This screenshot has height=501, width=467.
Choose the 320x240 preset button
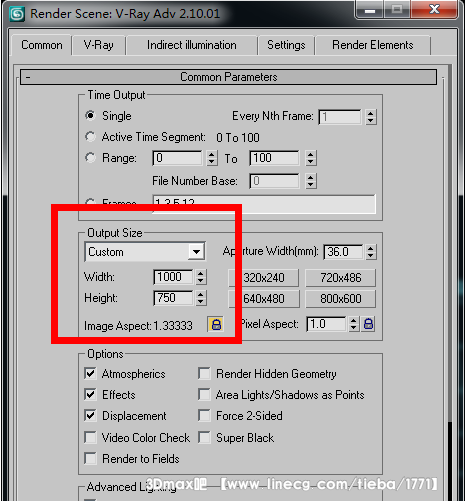tap(263, 278)
